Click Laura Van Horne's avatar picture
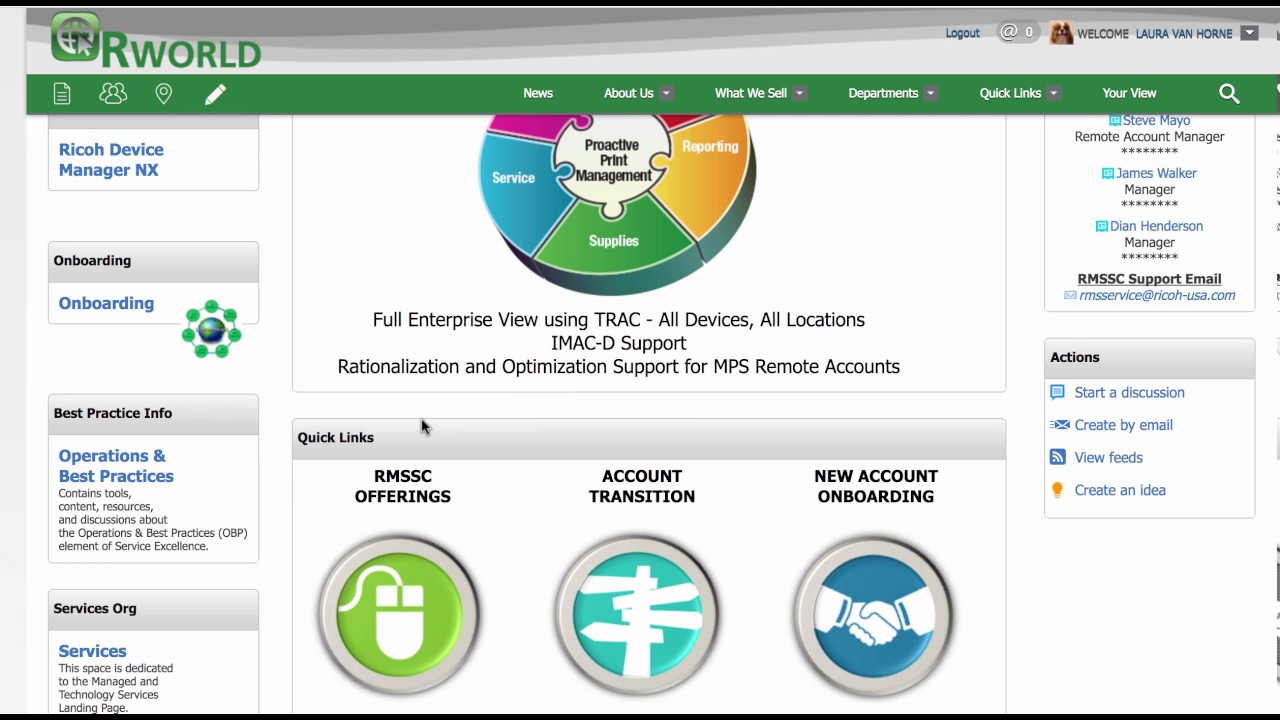The image size is (1280, 720). point(1061,33)
